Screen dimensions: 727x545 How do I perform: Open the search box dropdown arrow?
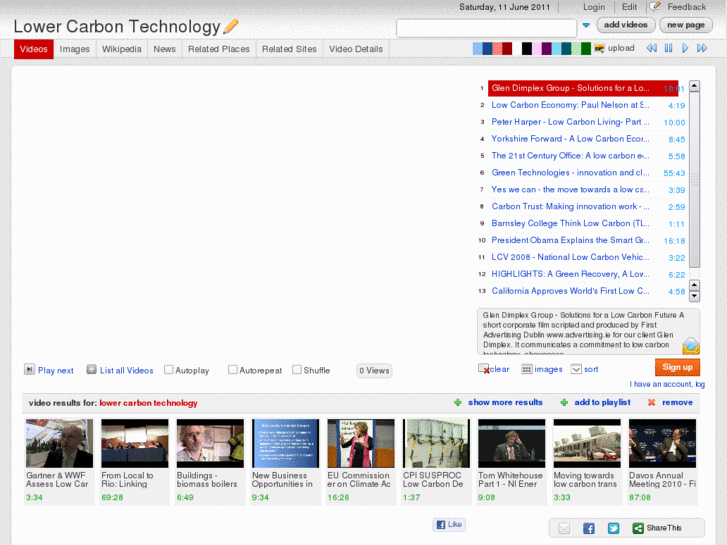pos(586,26)
